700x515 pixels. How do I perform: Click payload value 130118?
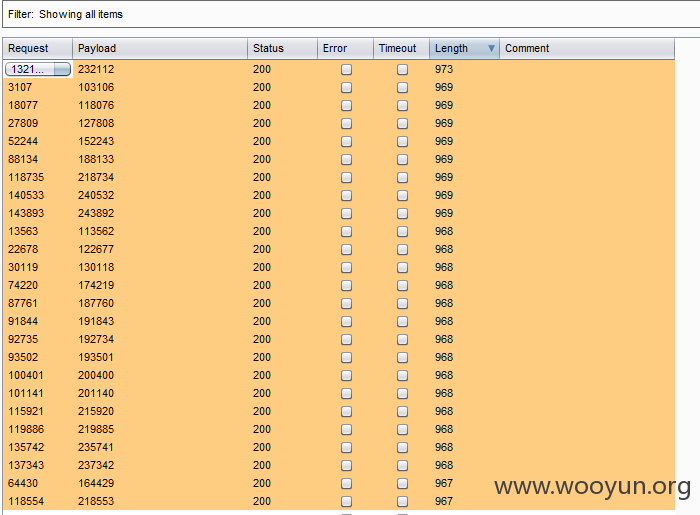pos(96,267)
